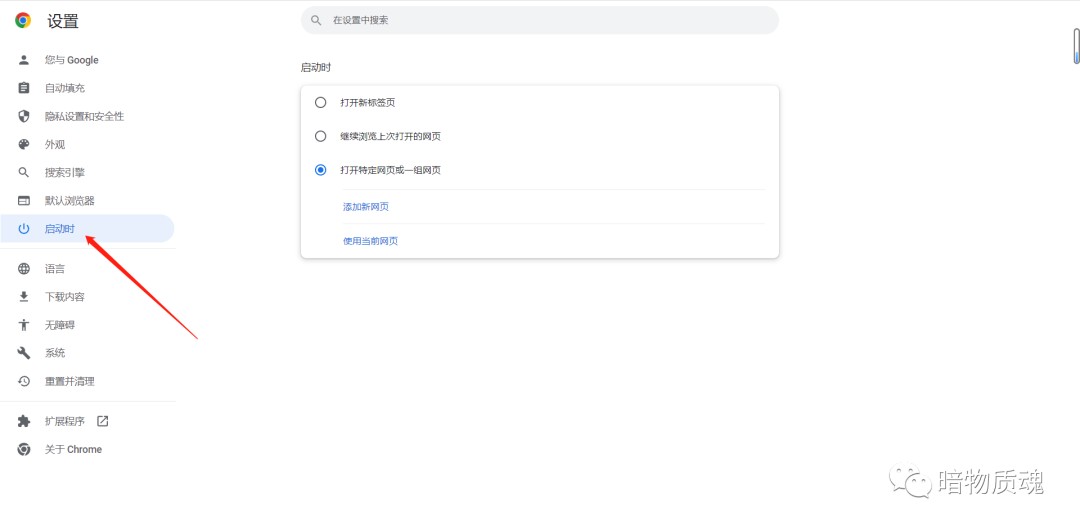Click the 在设置中搜索 search field
The image size is (1080, 530).
coord(539,21)
